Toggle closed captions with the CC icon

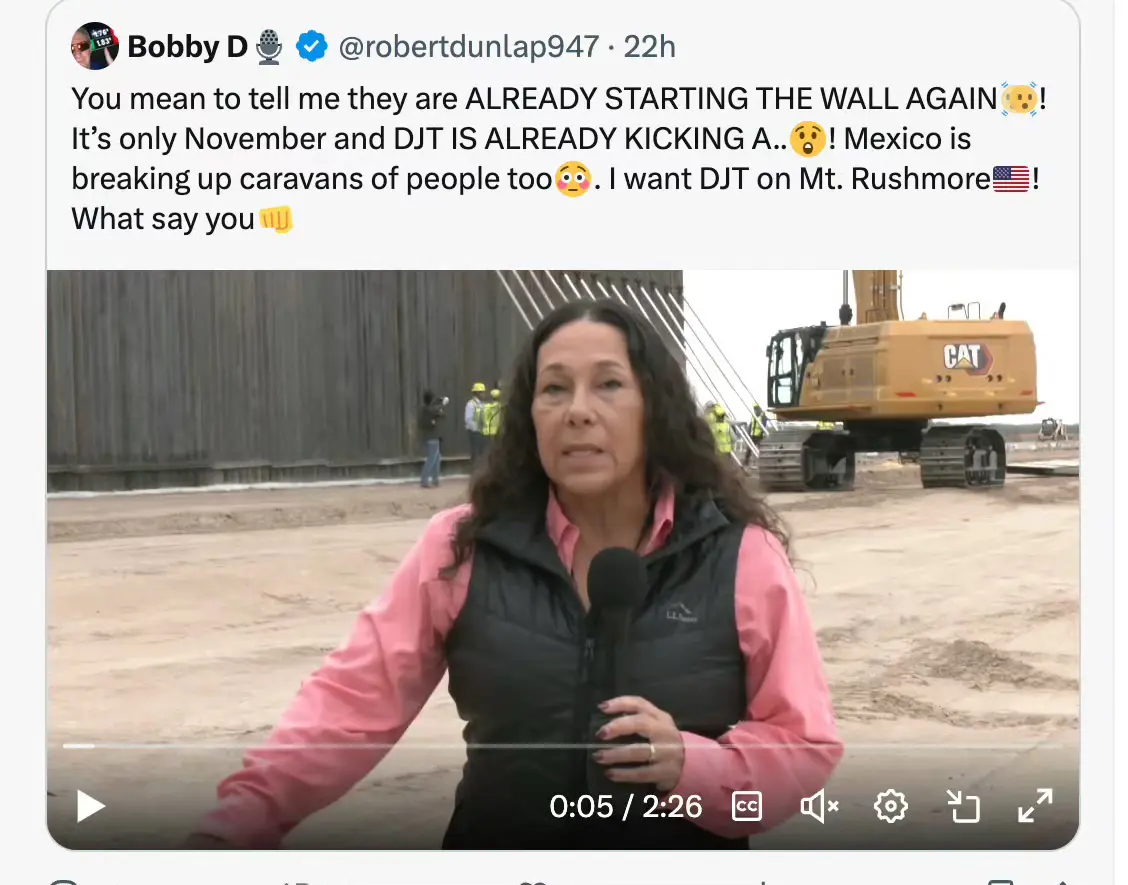pos(747,806)
